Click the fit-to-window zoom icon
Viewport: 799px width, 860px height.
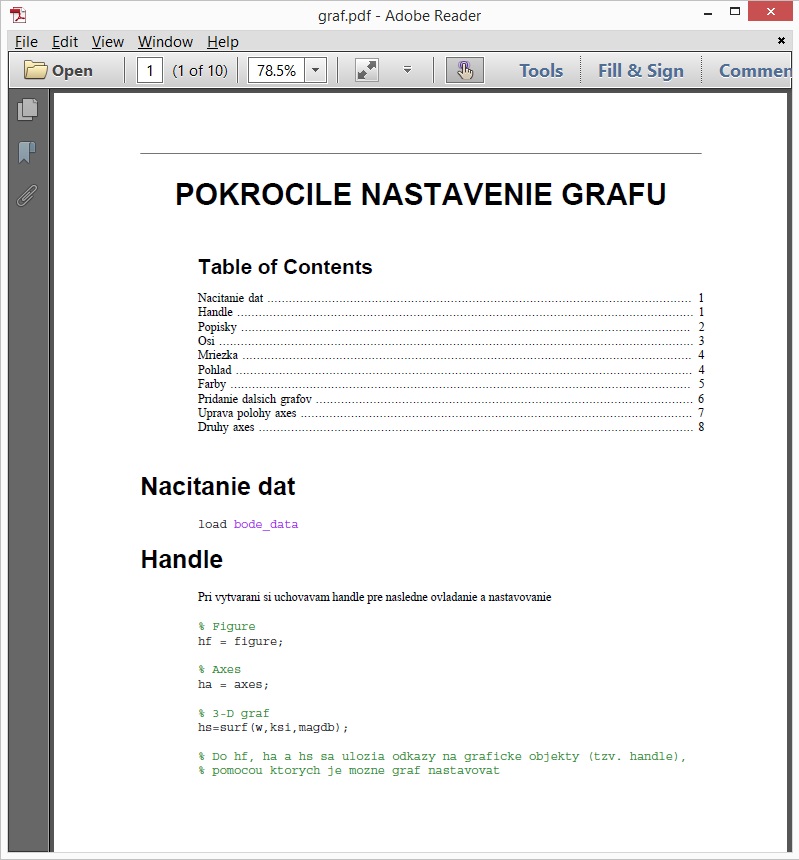367,70
